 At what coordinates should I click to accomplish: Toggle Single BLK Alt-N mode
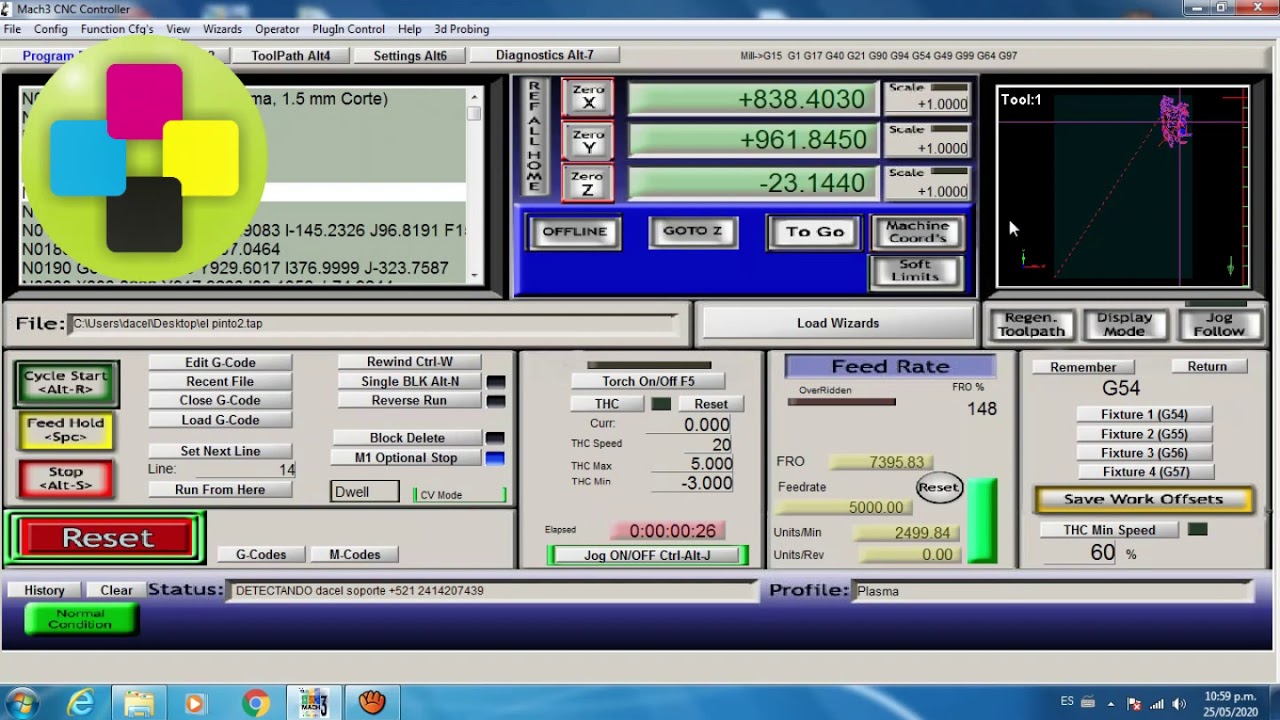tap(410, 381)
